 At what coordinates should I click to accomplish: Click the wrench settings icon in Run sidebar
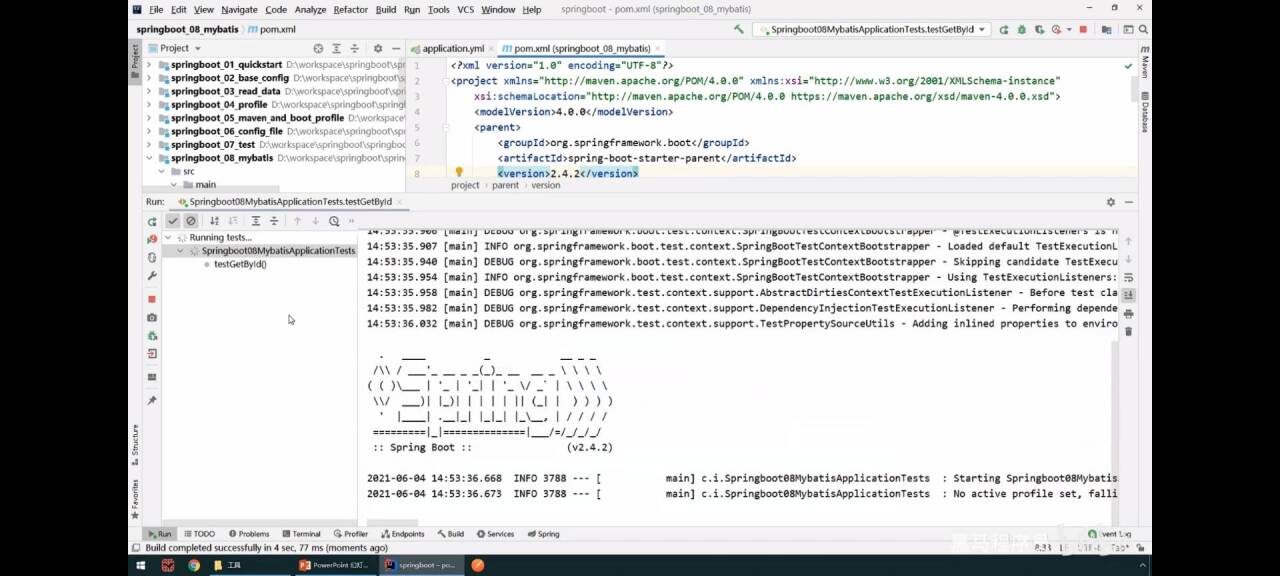click(152, 275)
